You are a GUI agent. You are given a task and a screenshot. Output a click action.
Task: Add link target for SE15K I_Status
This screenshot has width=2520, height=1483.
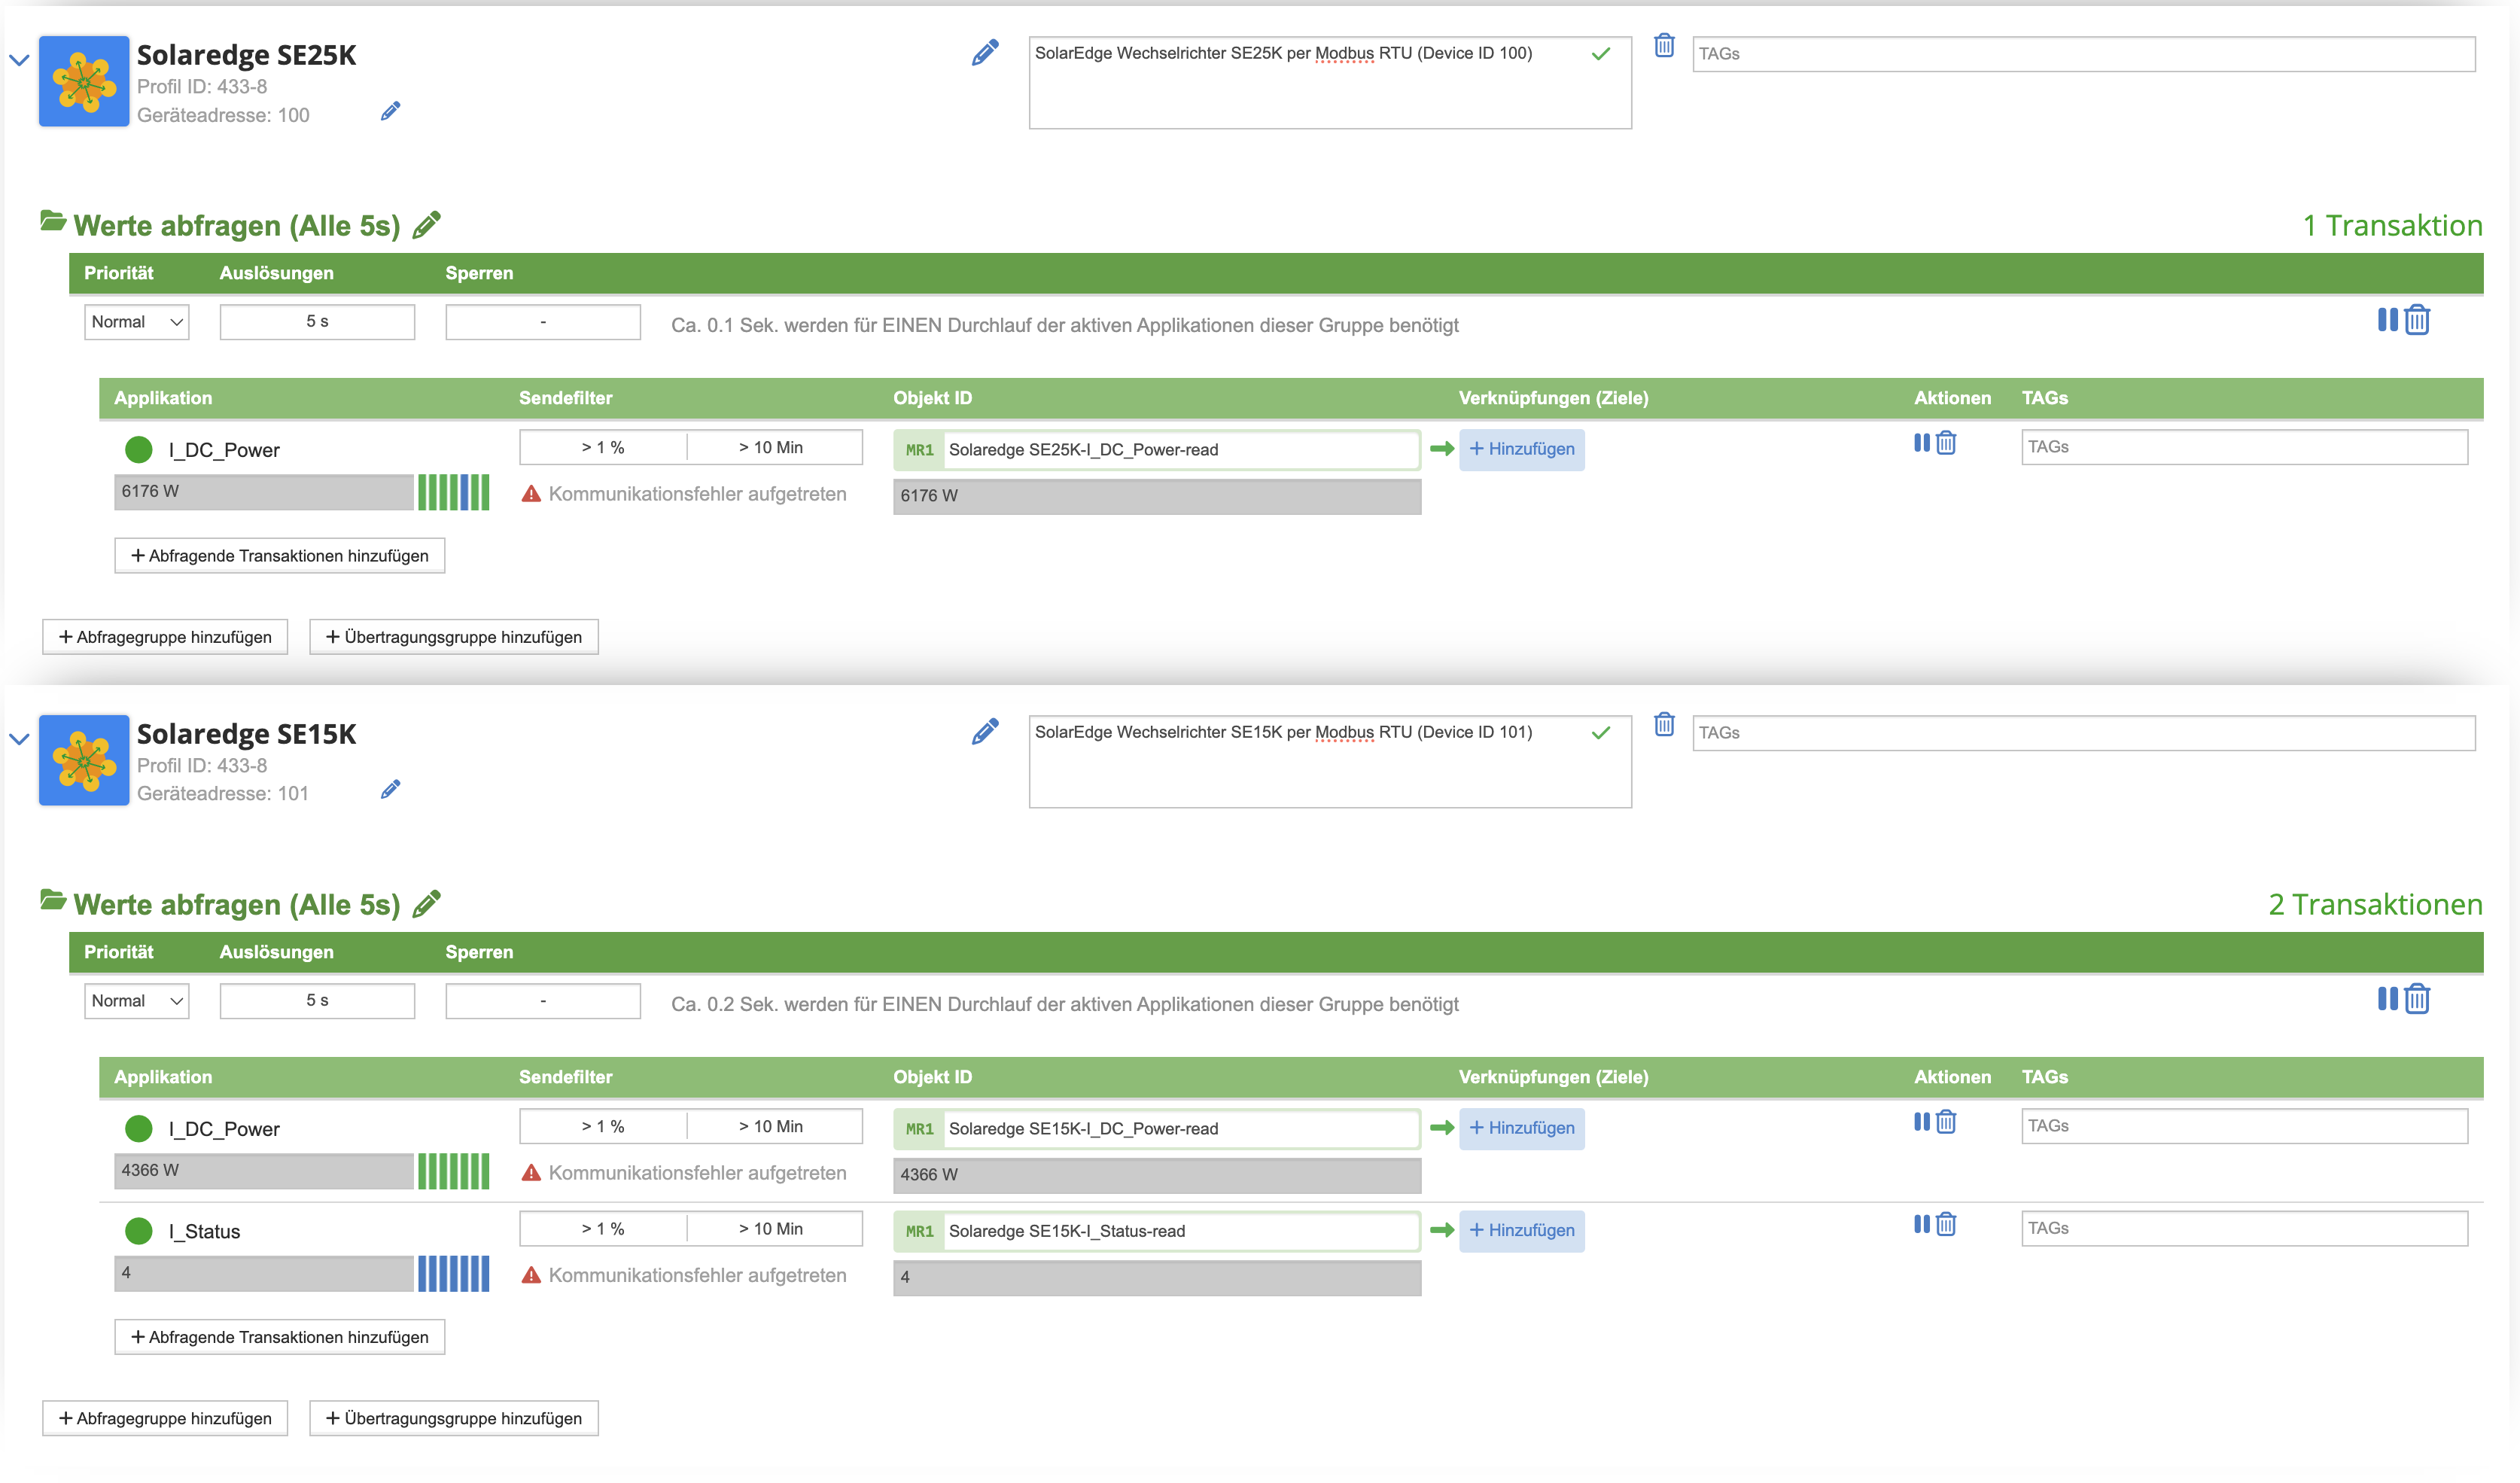(x=1522, y=1230)
